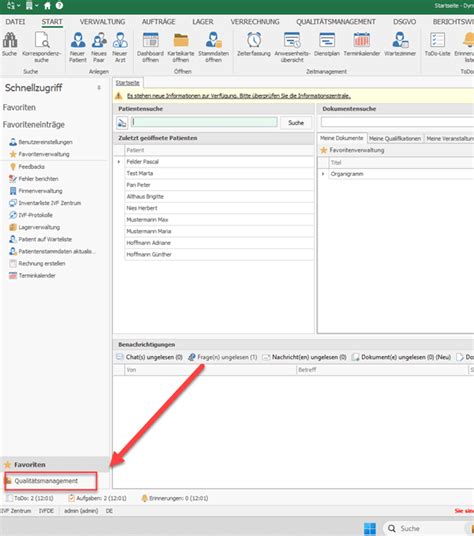Screen dimensions: 474x536
Task: Open the Terminkalender in the ribbon
Action: coord(362,44)
